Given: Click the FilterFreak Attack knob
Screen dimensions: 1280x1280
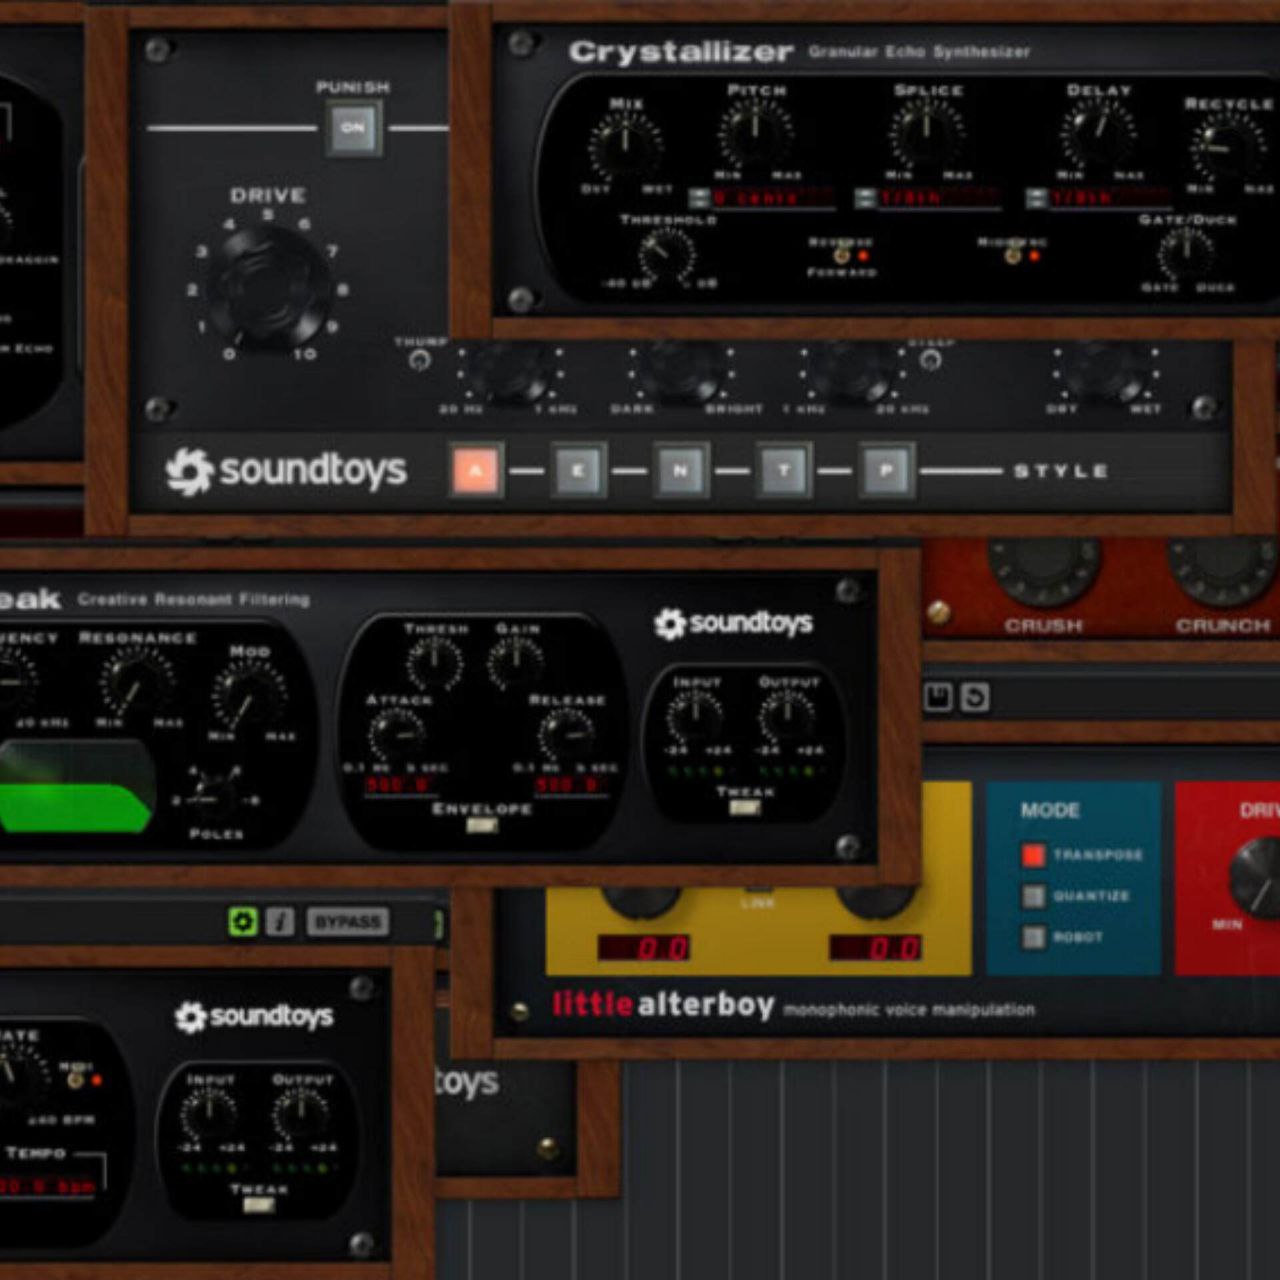Looking at the screenshot, I should tap(398, 736).
